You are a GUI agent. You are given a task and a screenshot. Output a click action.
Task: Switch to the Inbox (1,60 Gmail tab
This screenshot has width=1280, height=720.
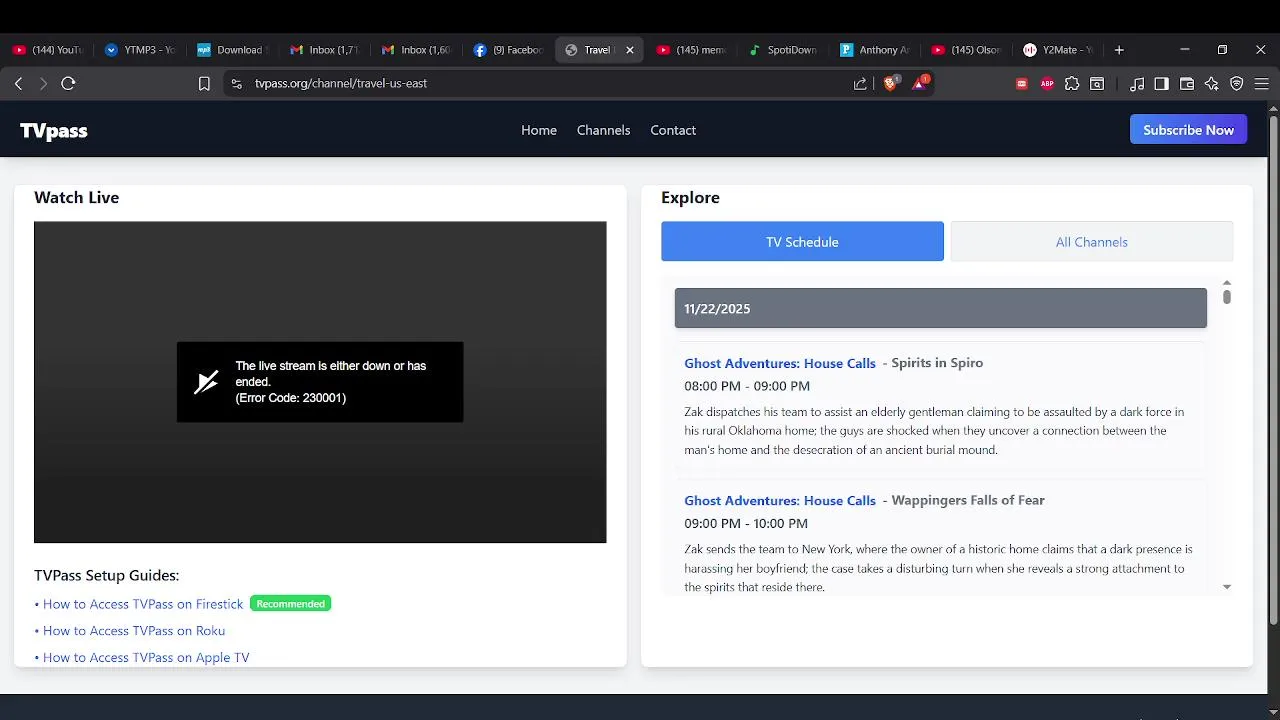416,50
